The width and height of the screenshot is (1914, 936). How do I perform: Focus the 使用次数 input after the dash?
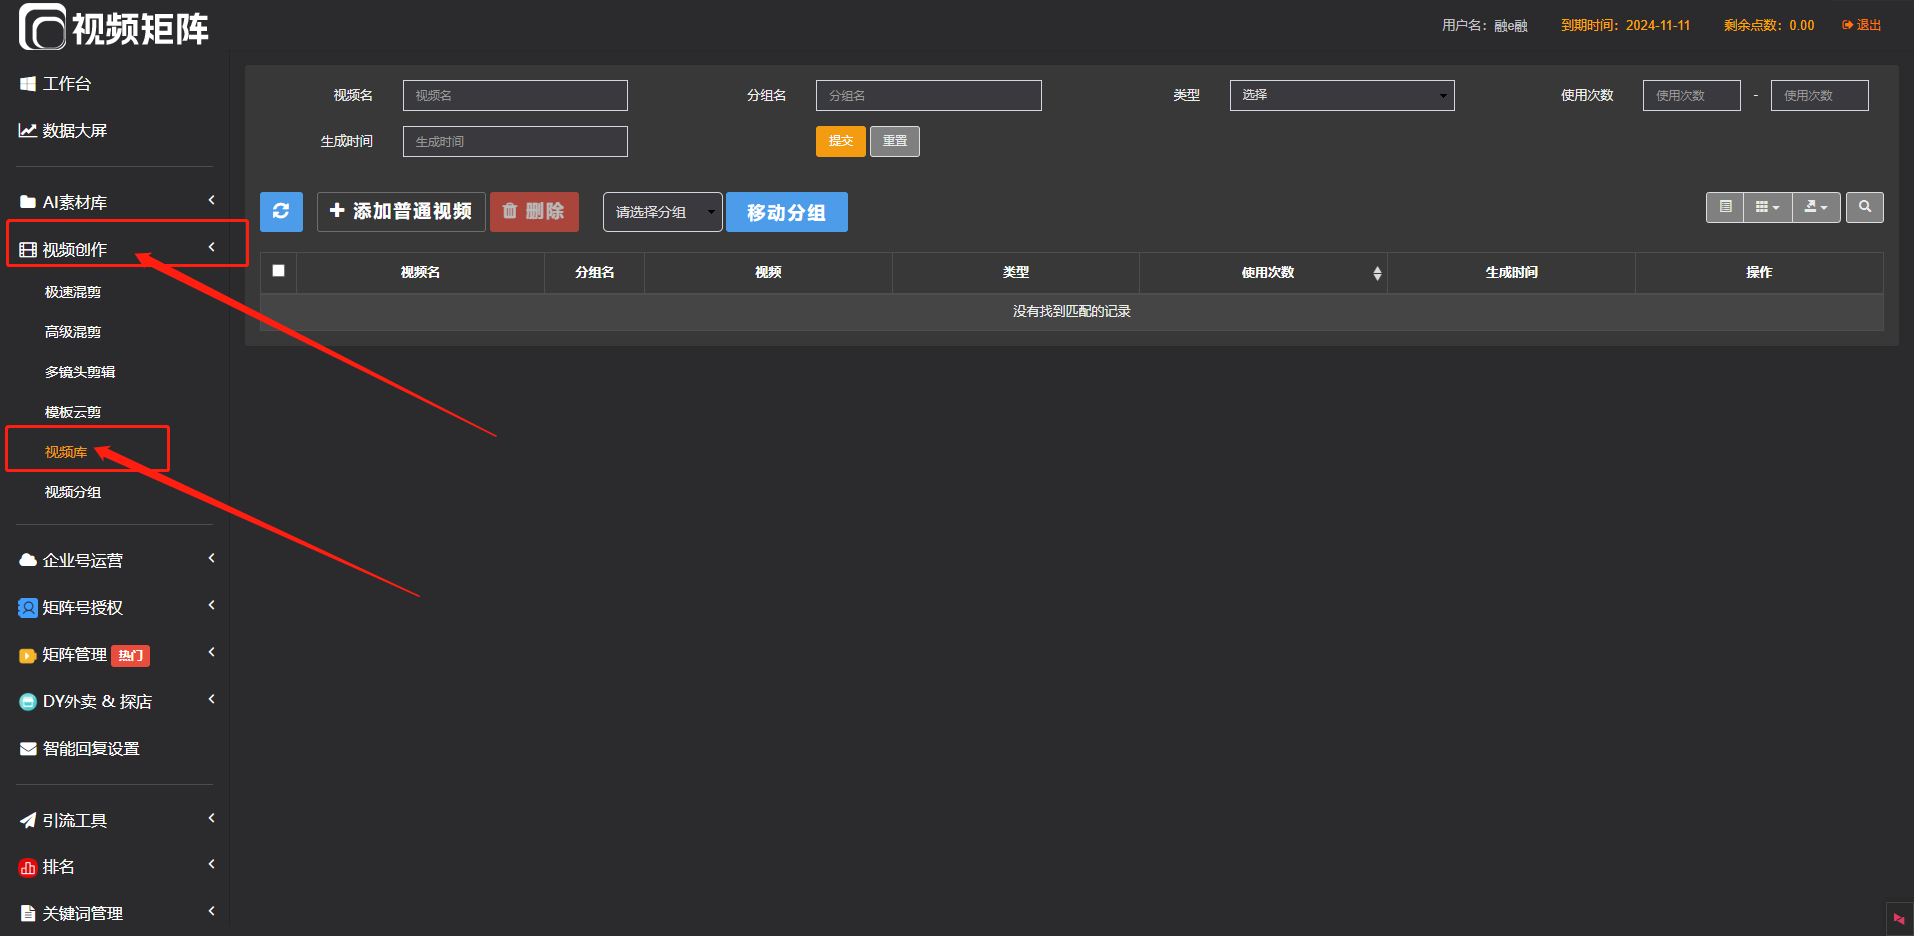(x=1820, y=95)
